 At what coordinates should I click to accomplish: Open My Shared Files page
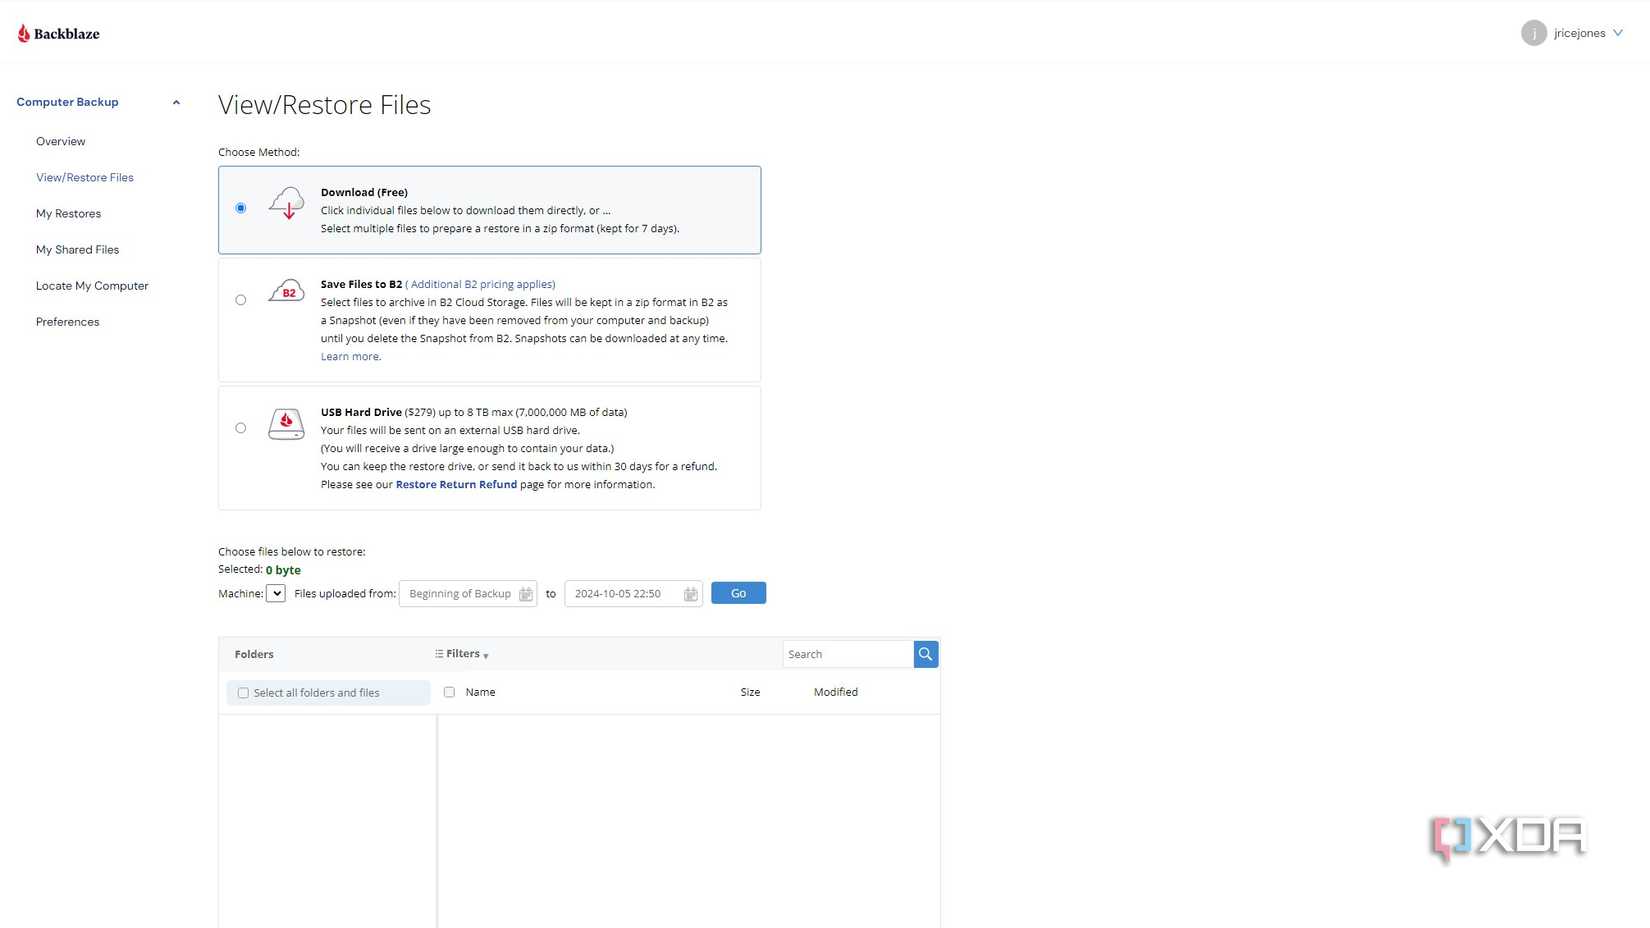point(77,249)
